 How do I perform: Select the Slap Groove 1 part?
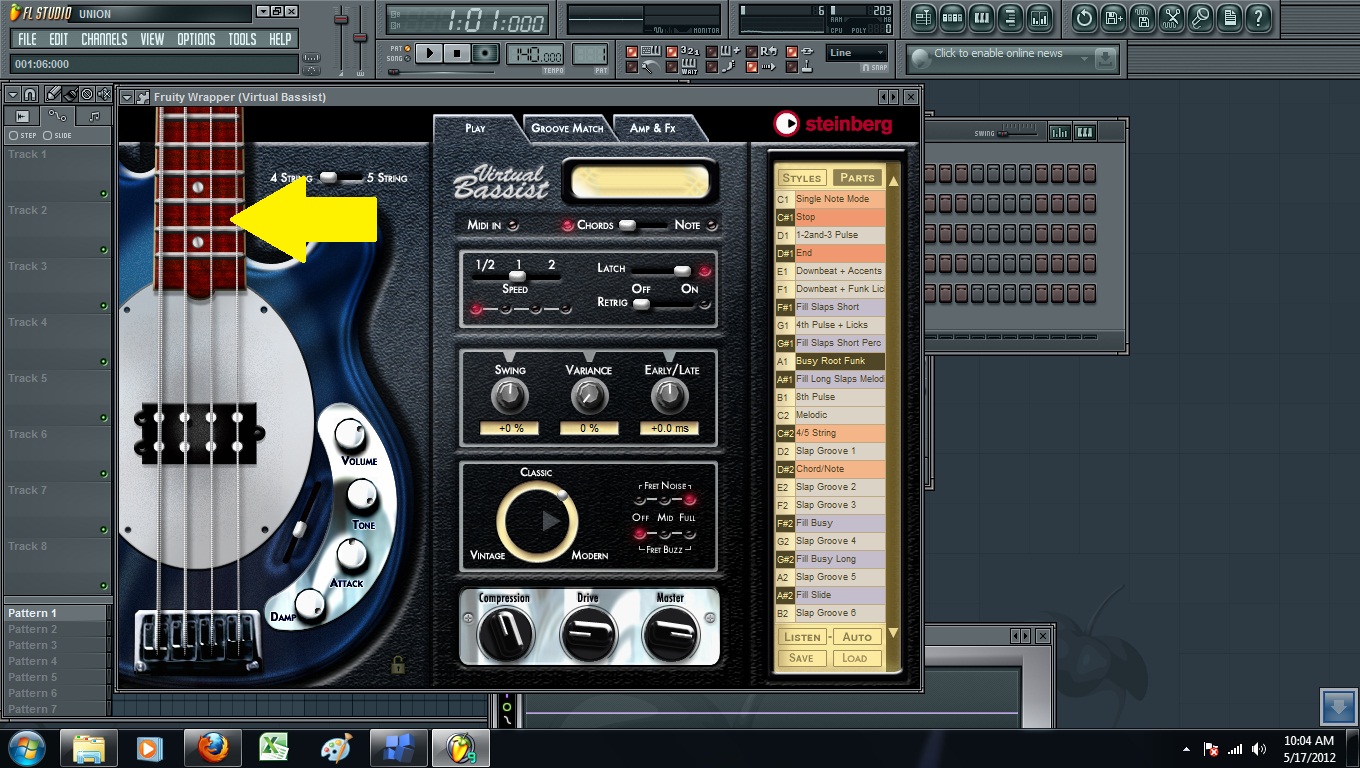[x=831, y=451]
